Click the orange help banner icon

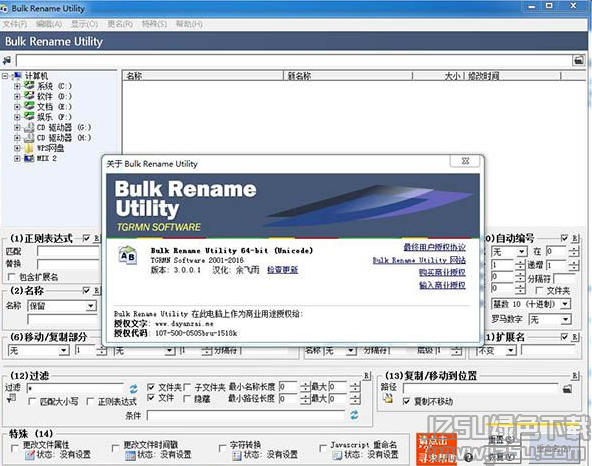pyautogui.click(x=436, y=449)
